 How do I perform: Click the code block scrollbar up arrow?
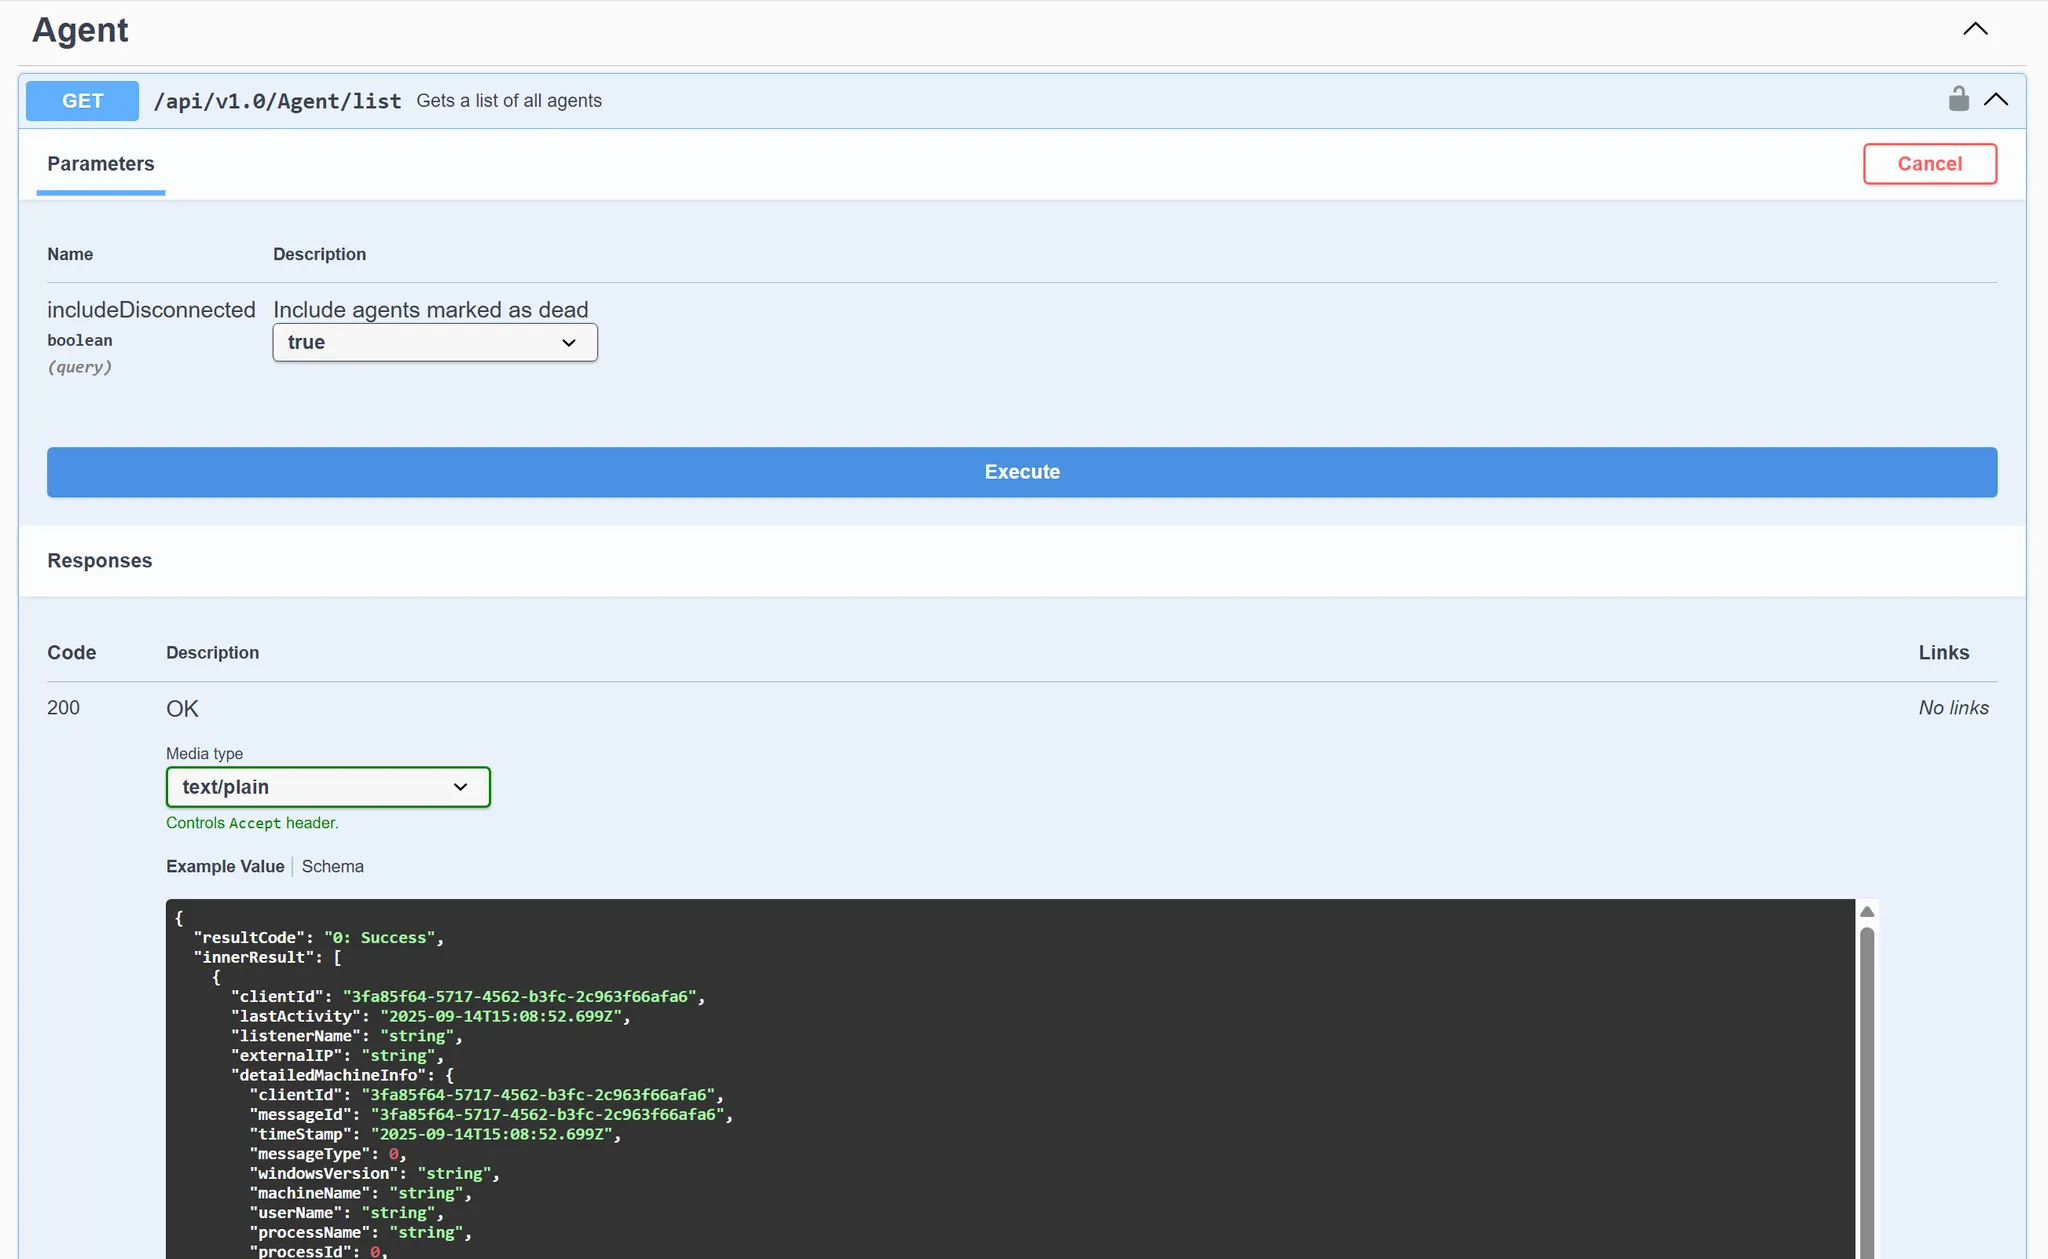[x=1866, y=911]
